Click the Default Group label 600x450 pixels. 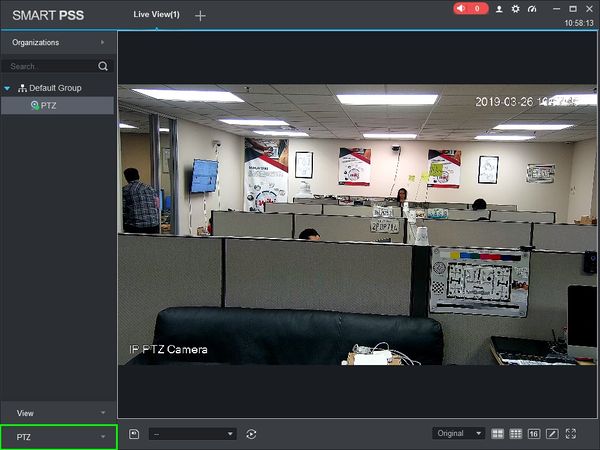pos(55,88)
